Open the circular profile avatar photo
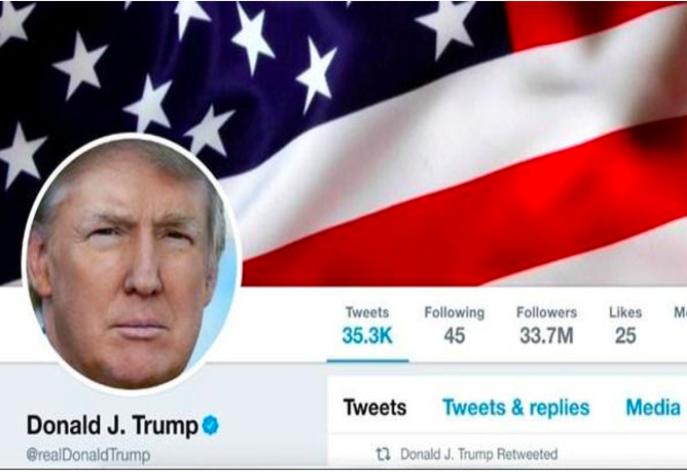The image size is (687, 472). click(x=131, y=264)
